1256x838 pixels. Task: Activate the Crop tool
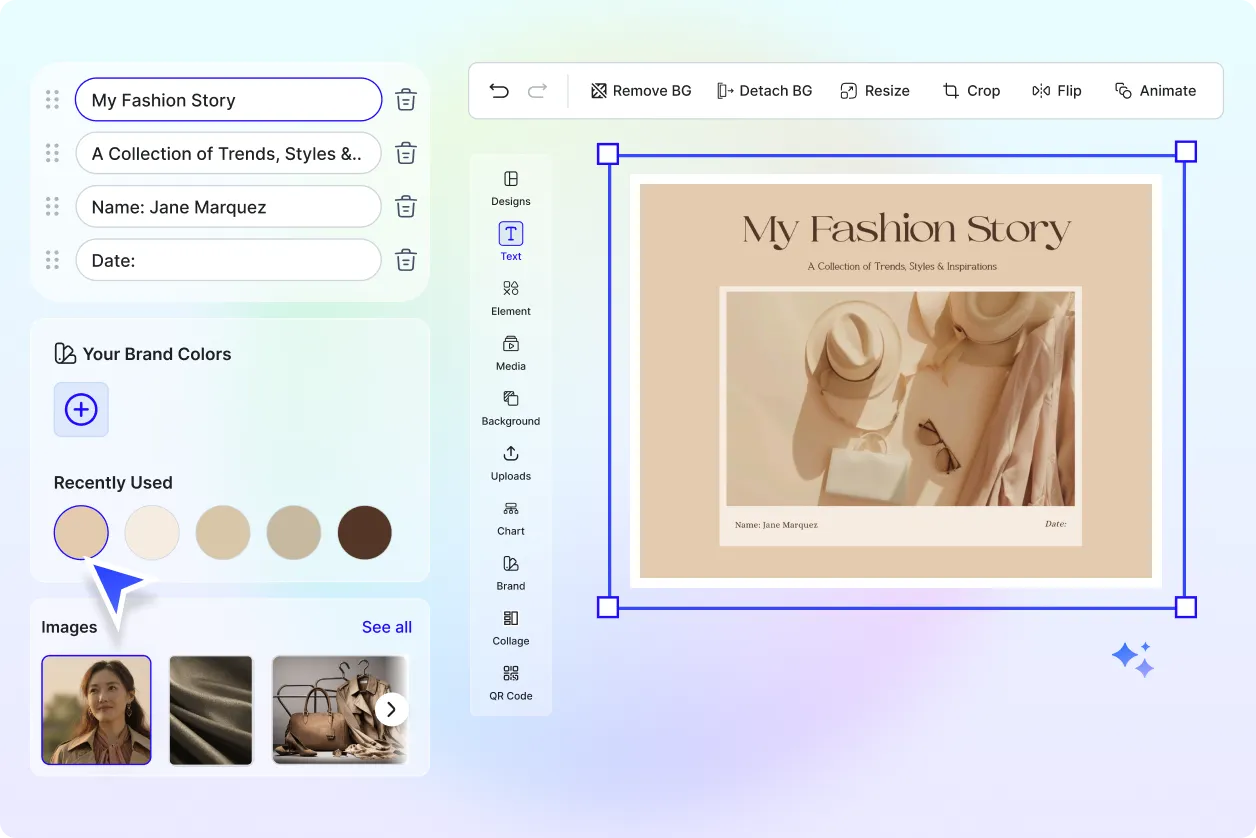pos(971,90)
